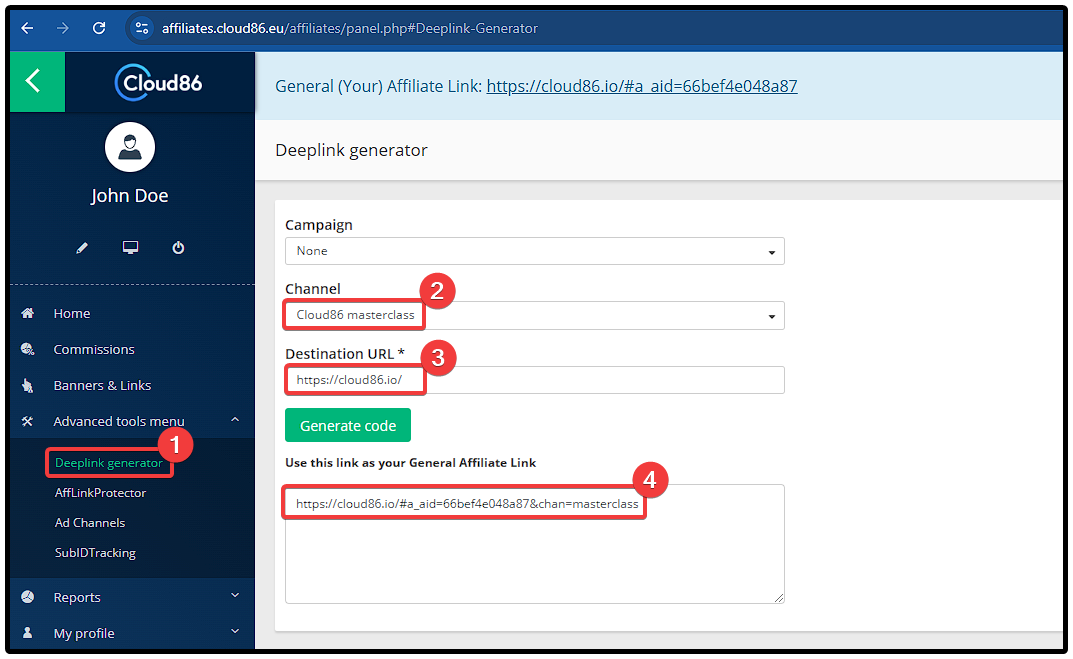Click the Advanced tools menu label
The height and width of the screenshot is (659, 1073).
[x=119, y=422]
